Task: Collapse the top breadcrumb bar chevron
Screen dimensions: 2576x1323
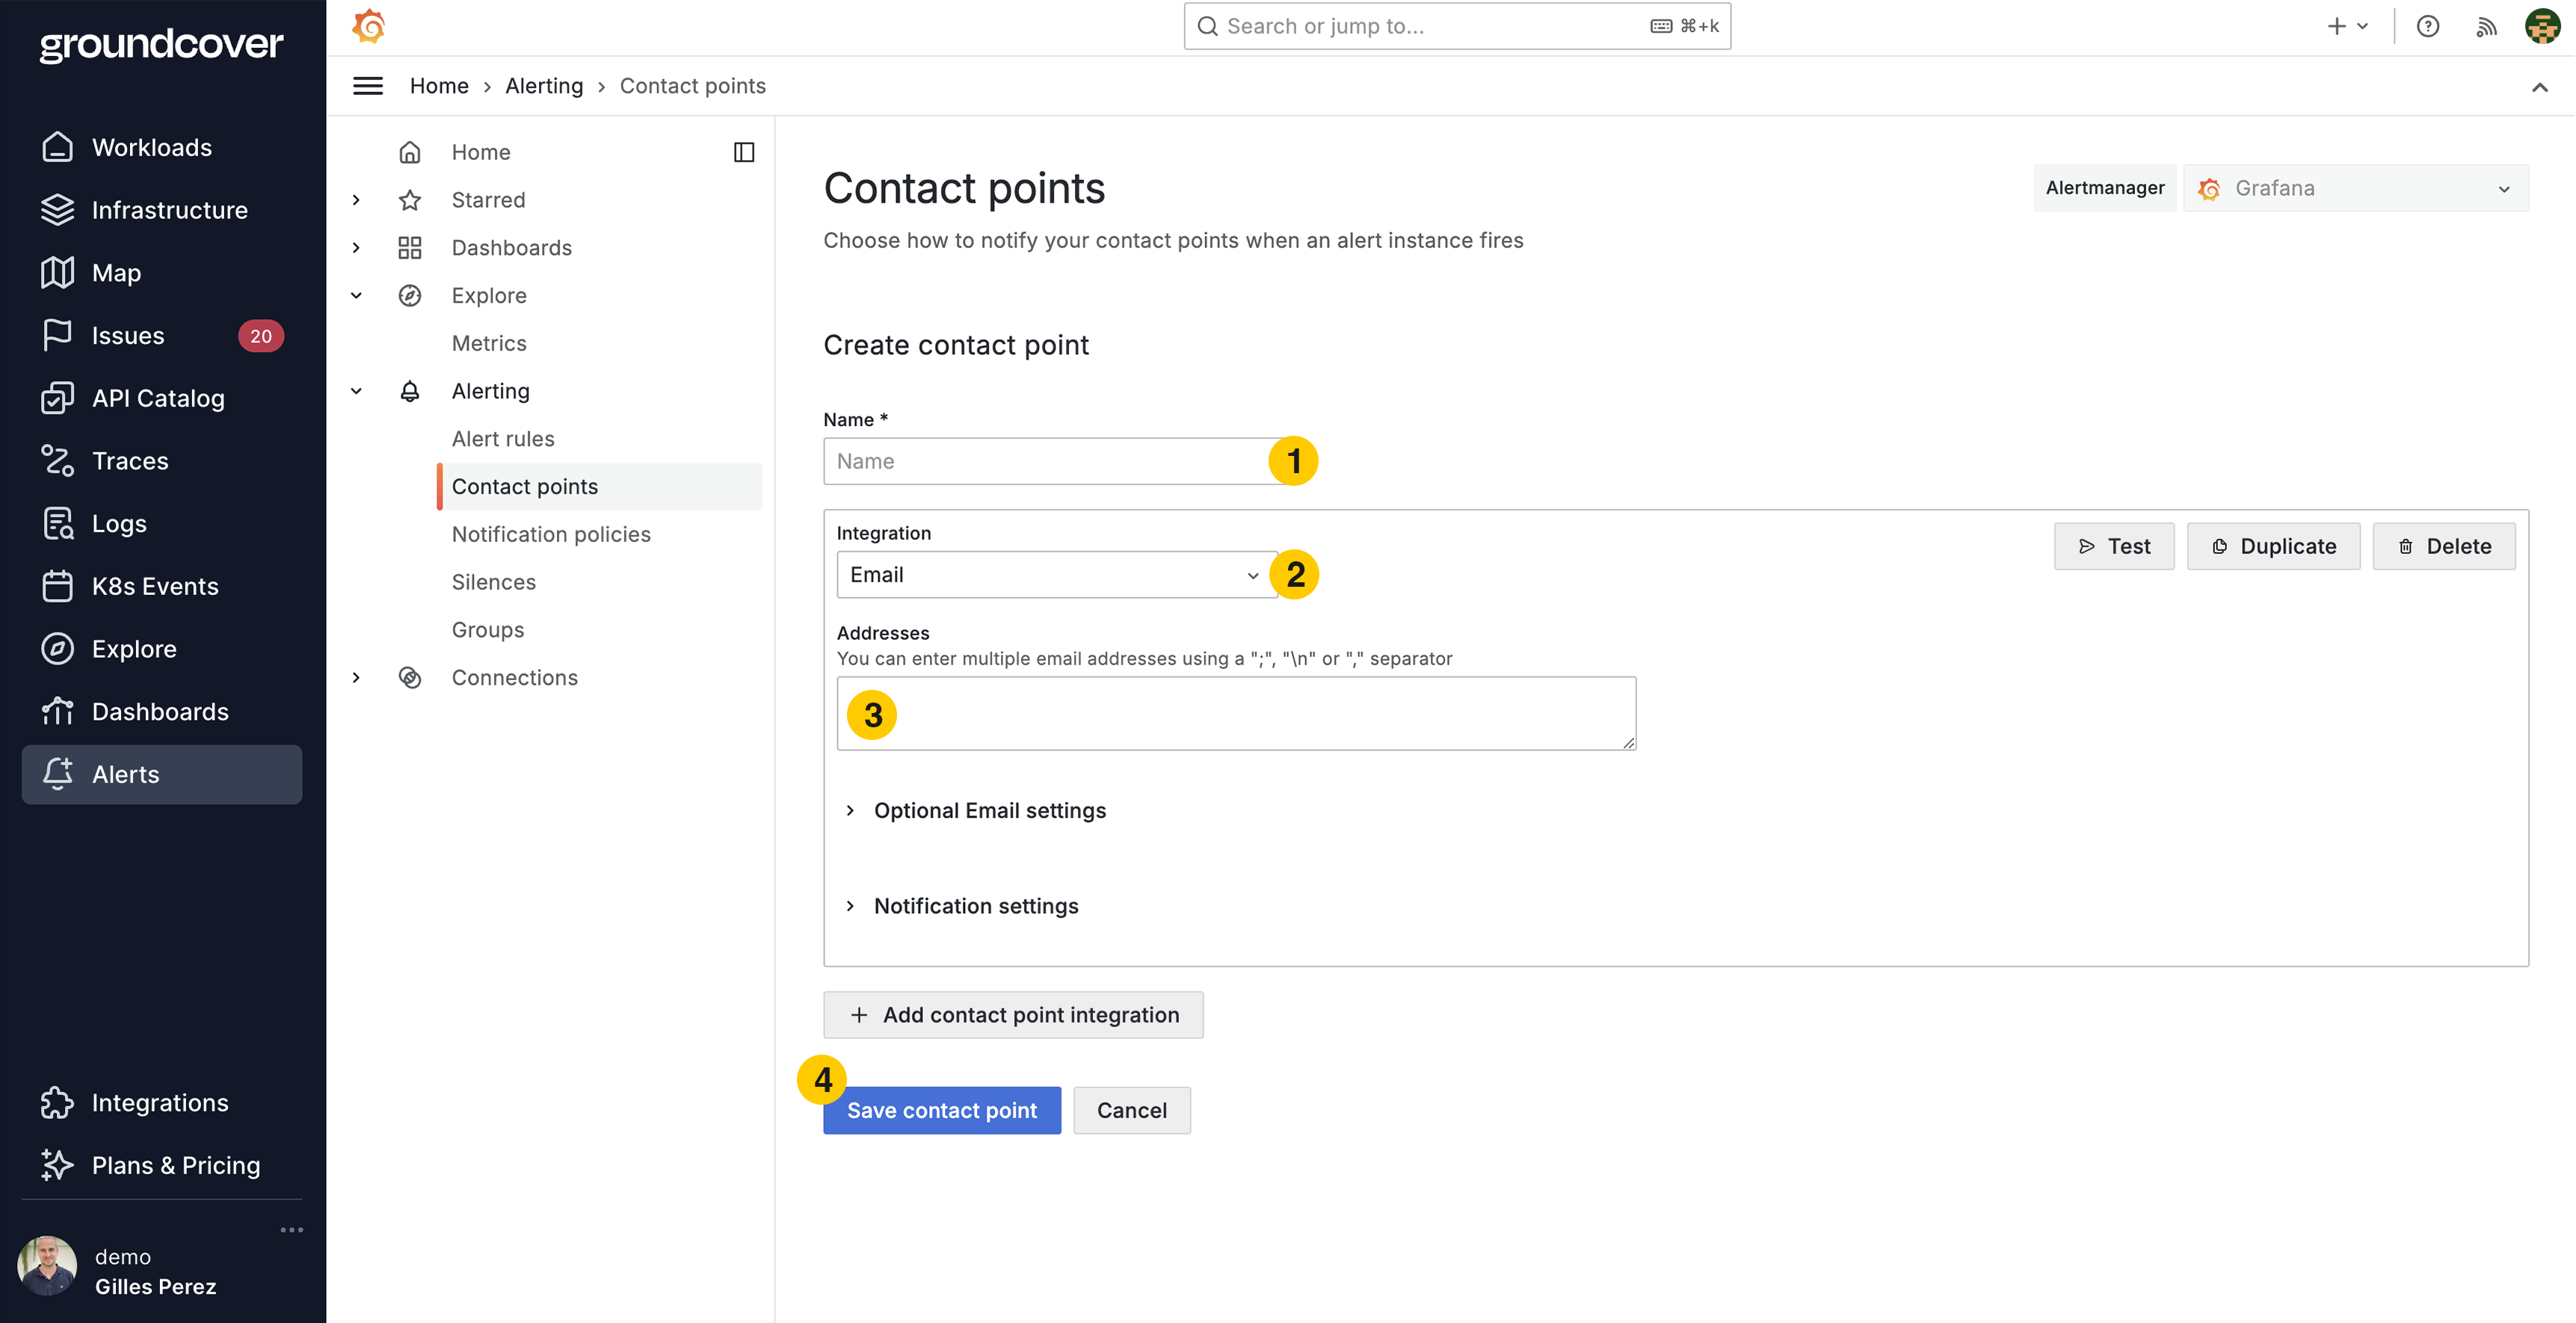Action: click(x=2540, y=87)
